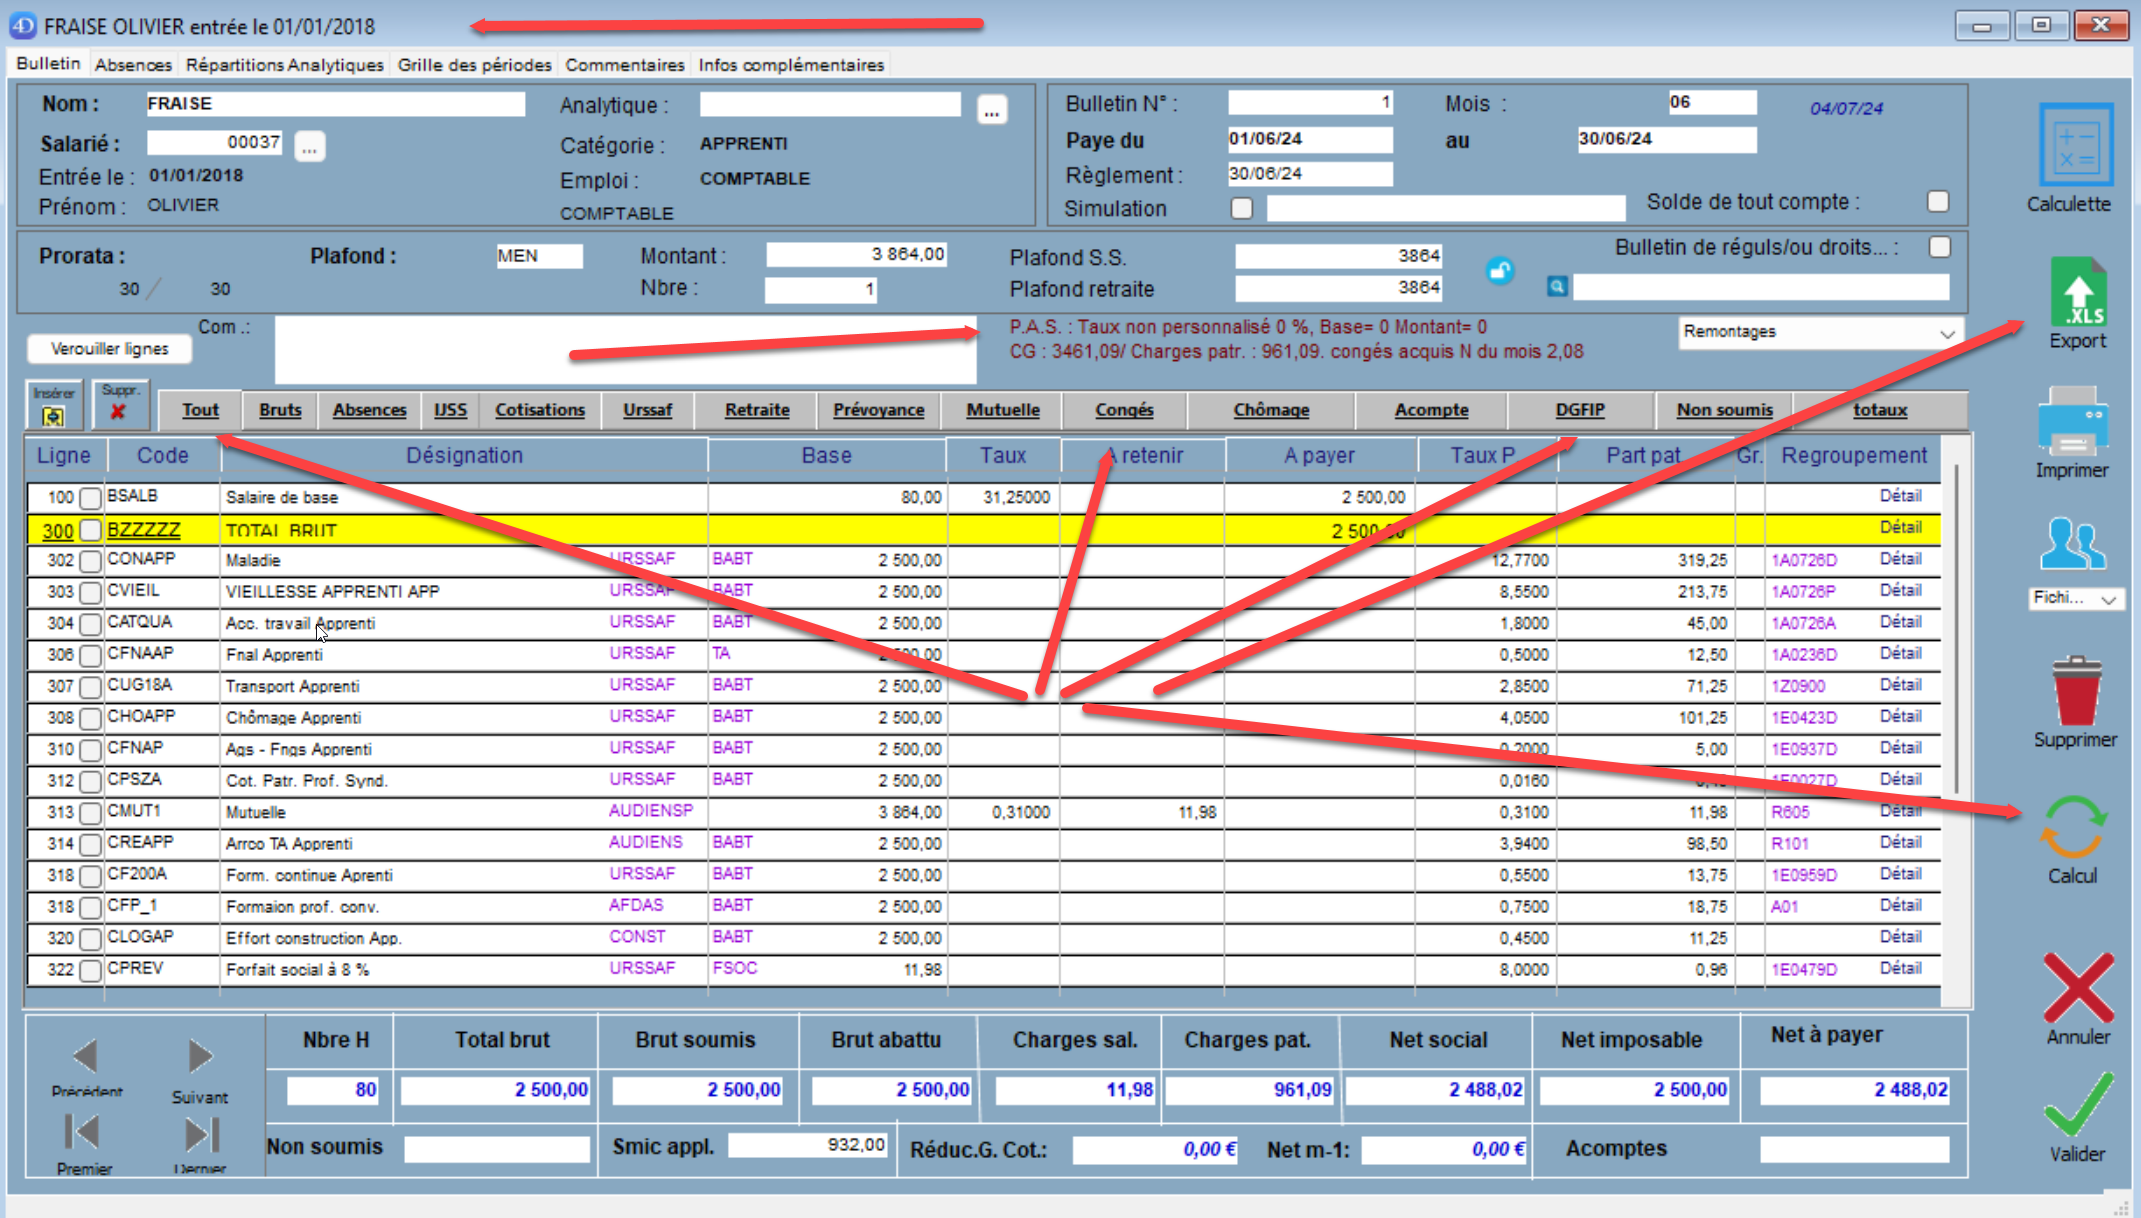This screenshot has width=2141, height=1218.
Task: Open the Fichi... dropdown under the people icon
Action: pyautogui.click(x=2075, y=598)
